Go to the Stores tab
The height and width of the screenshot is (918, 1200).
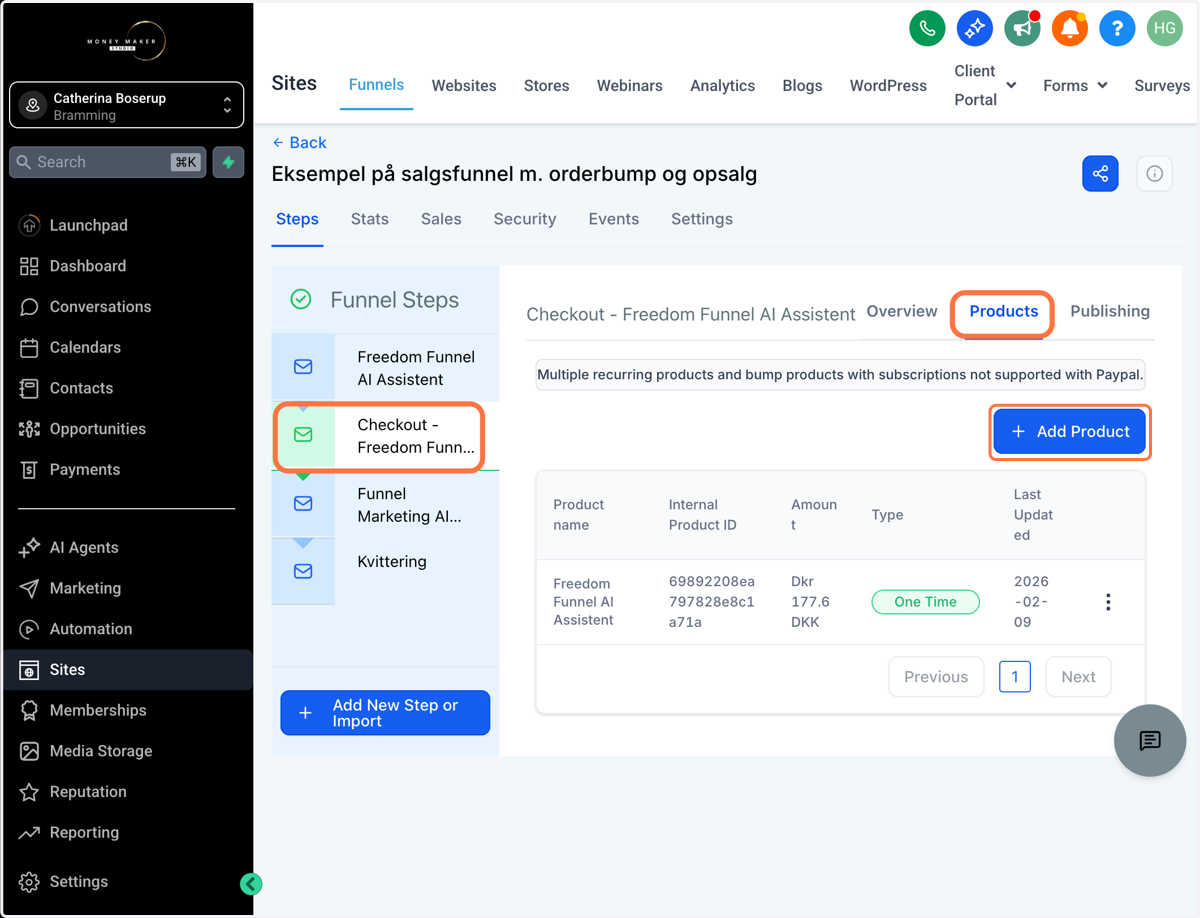pos(547,86)
